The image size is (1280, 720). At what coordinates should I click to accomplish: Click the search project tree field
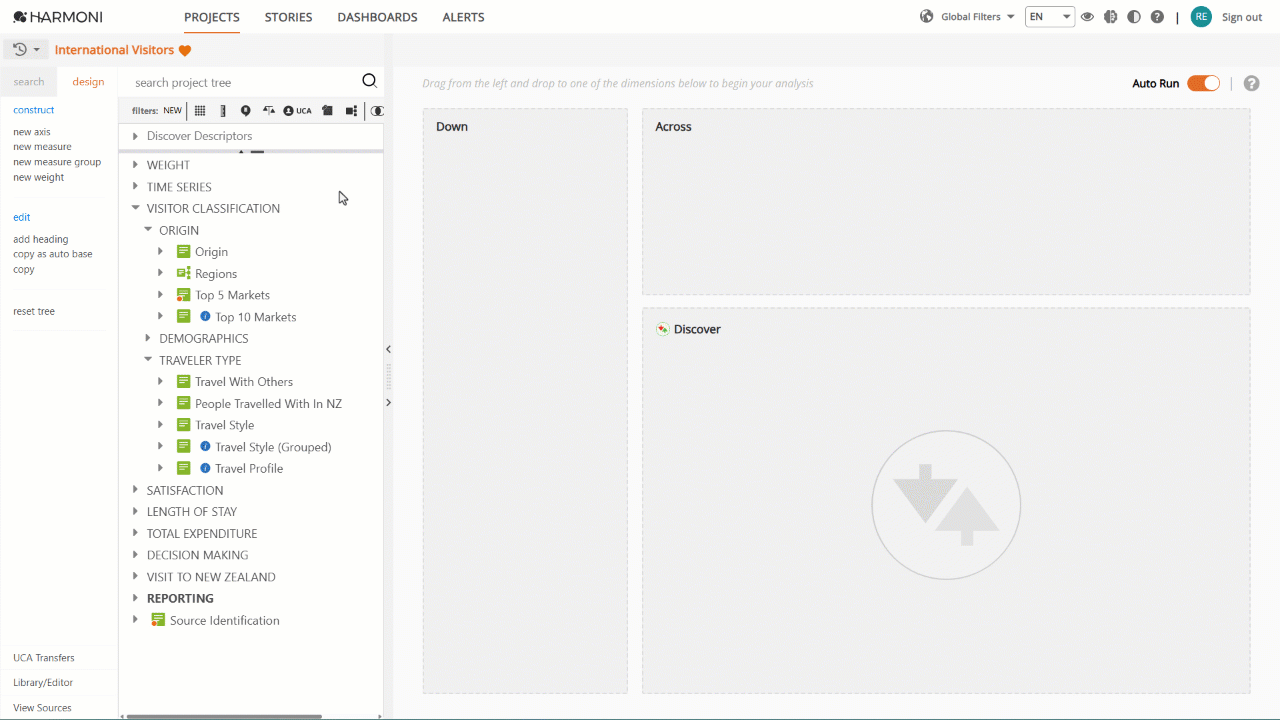coord(245,82)
